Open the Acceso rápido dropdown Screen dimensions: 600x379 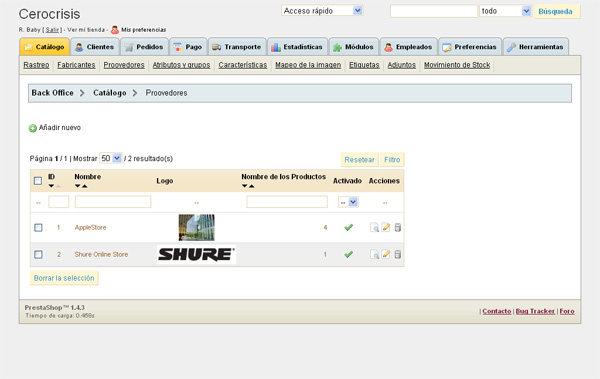pos(322,11)
